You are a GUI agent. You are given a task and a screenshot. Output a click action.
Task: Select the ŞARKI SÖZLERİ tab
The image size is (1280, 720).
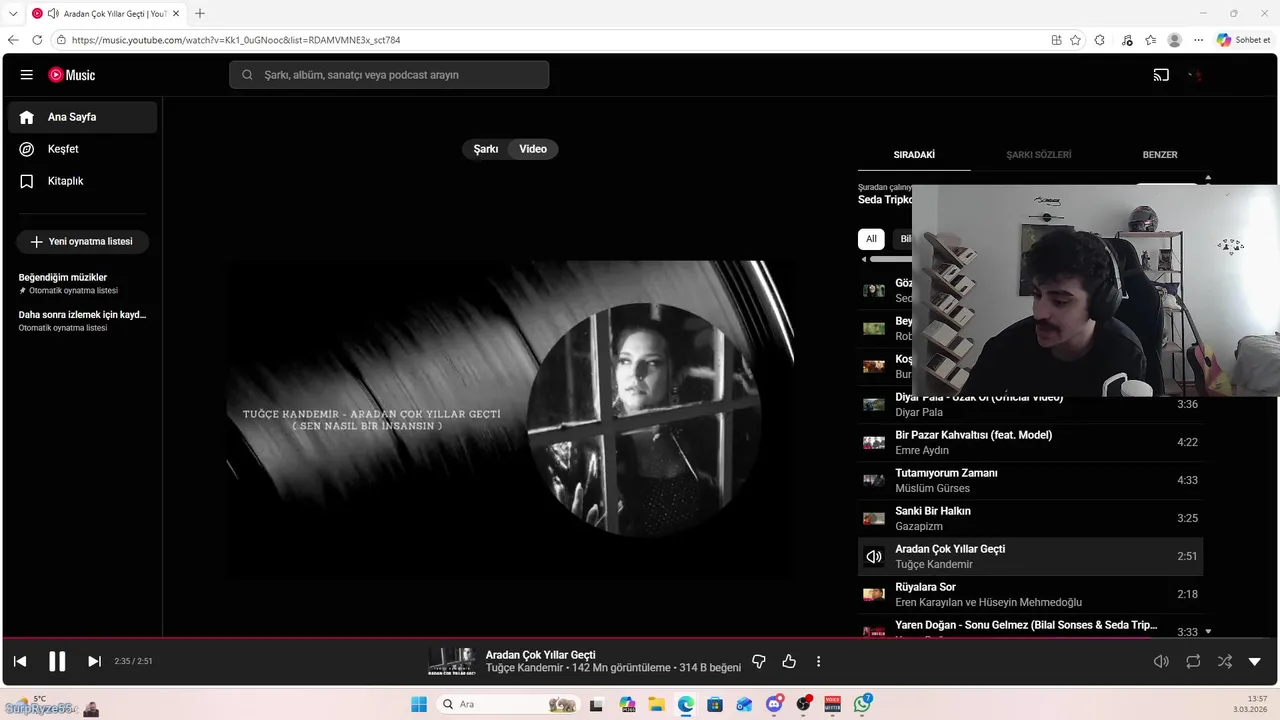coord(1038,155)
